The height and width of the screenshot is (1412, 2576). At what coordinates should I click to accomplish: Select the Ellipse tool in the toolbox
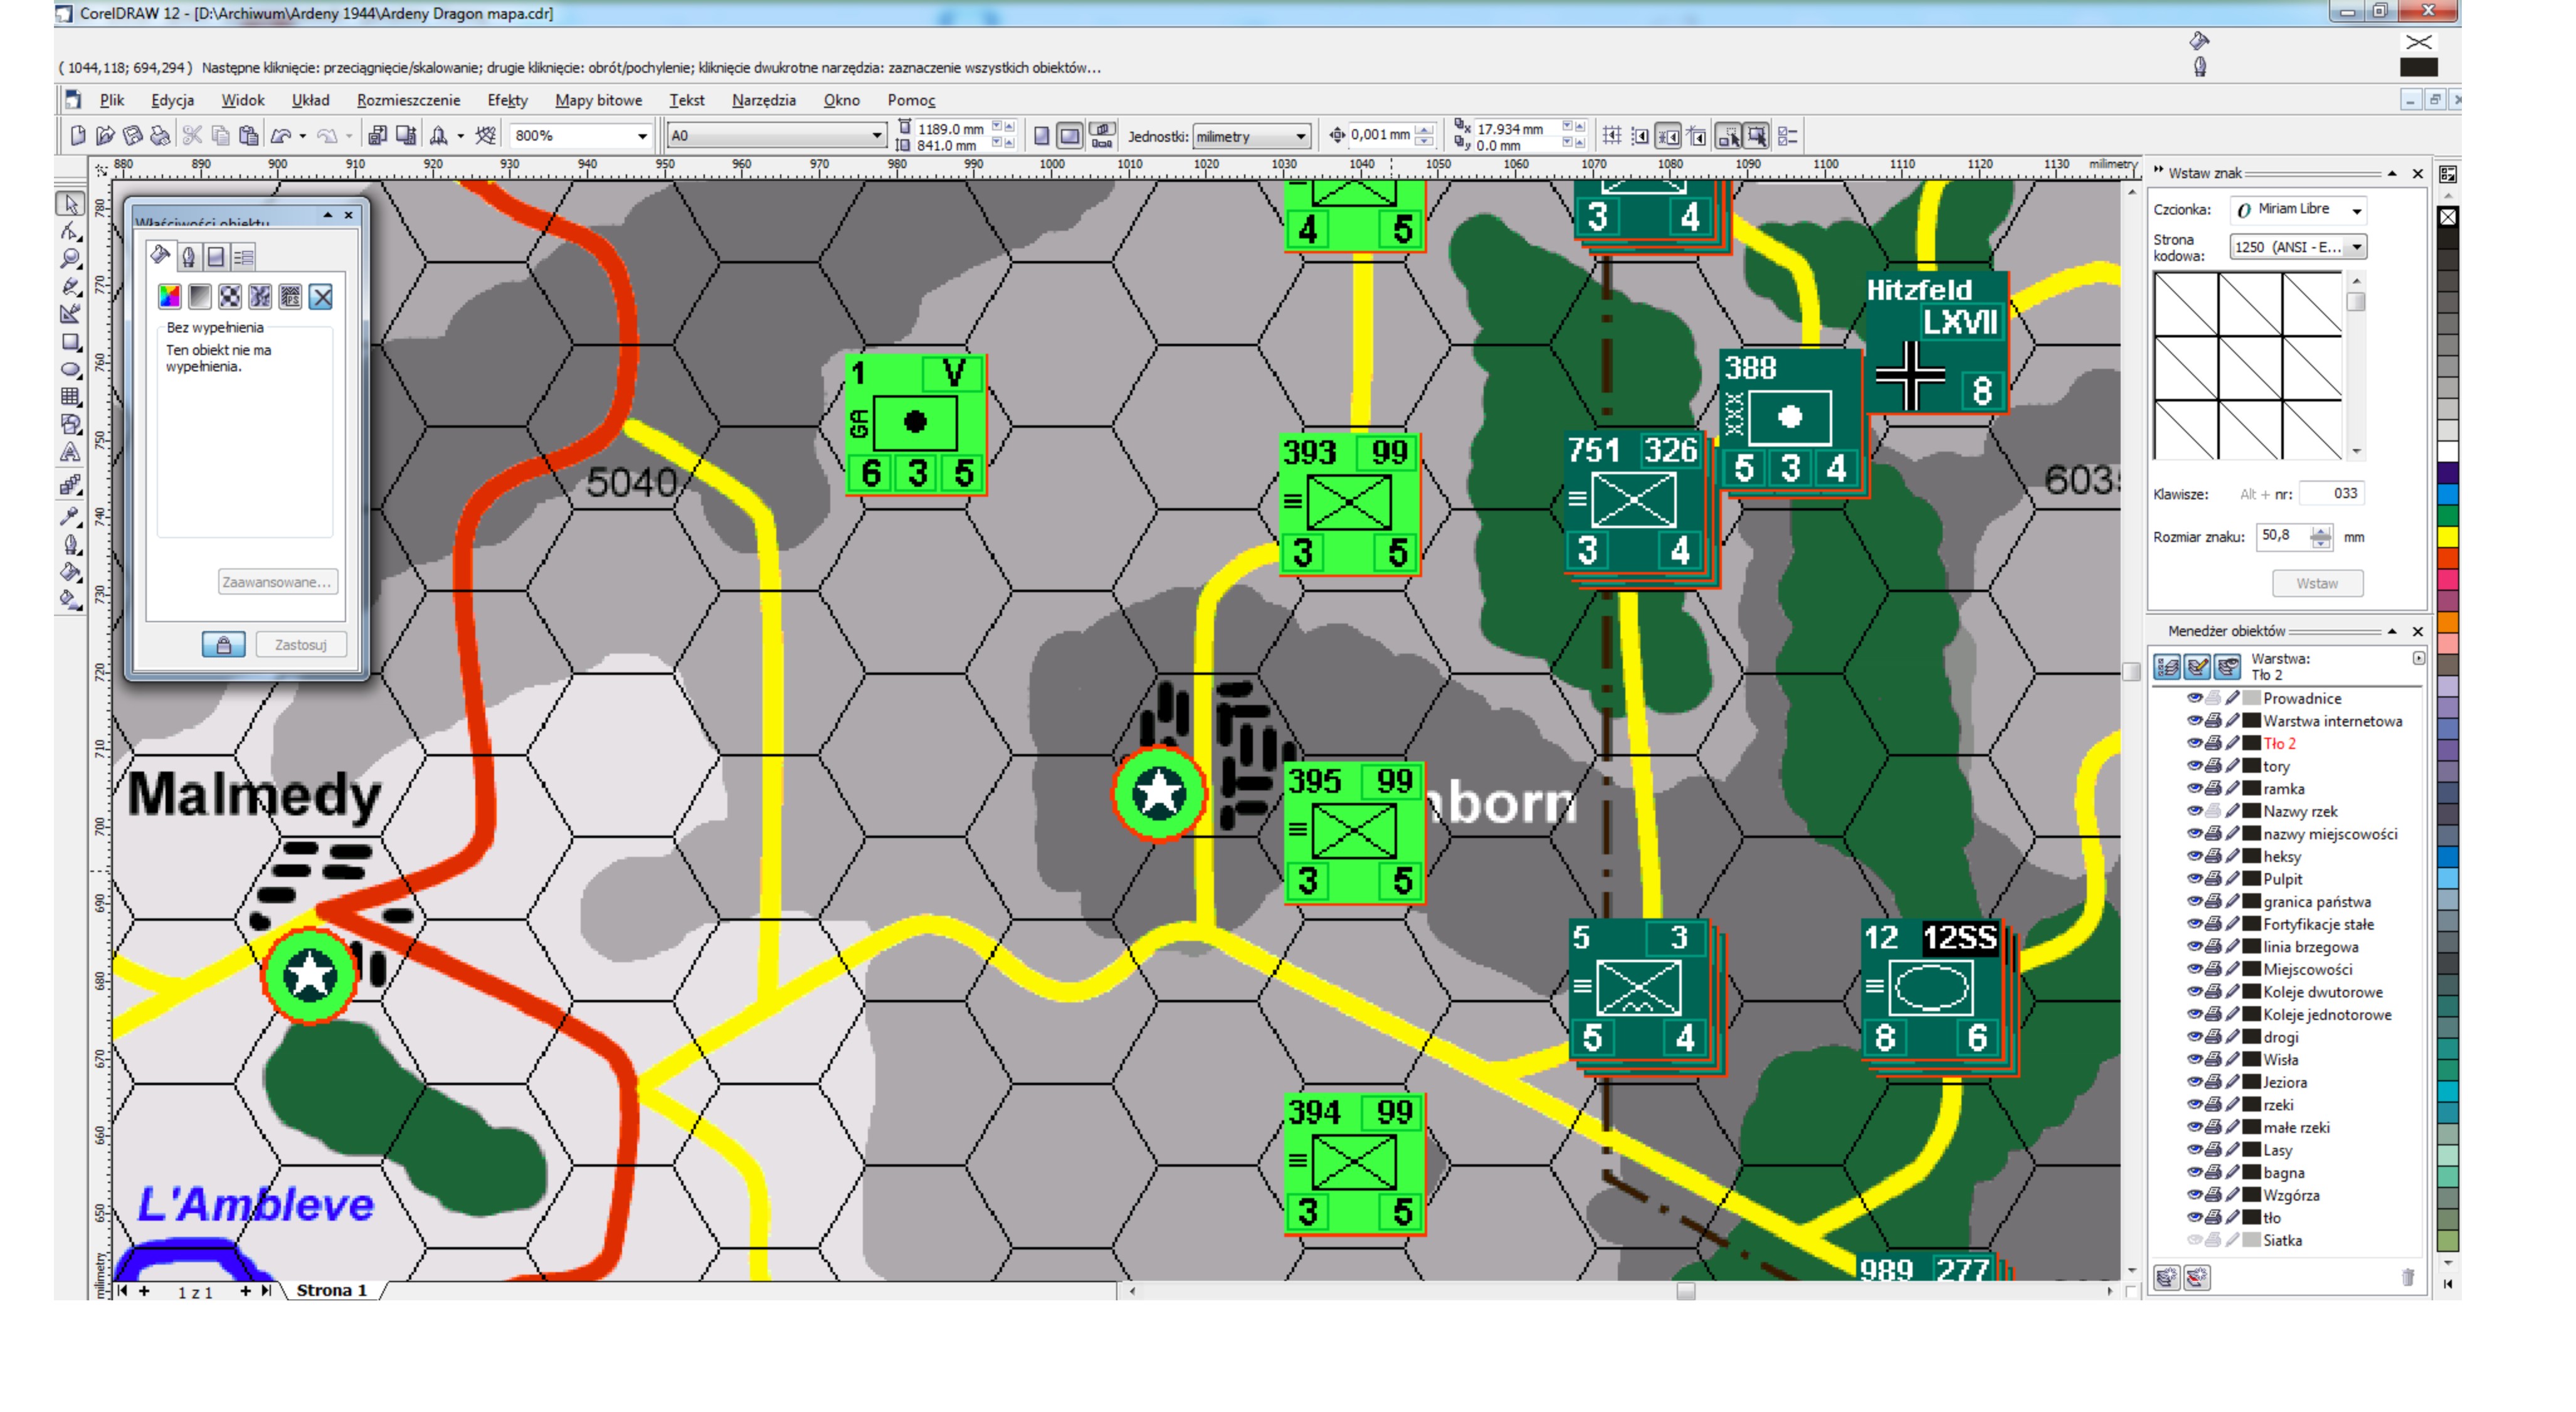tap(70, 370)
